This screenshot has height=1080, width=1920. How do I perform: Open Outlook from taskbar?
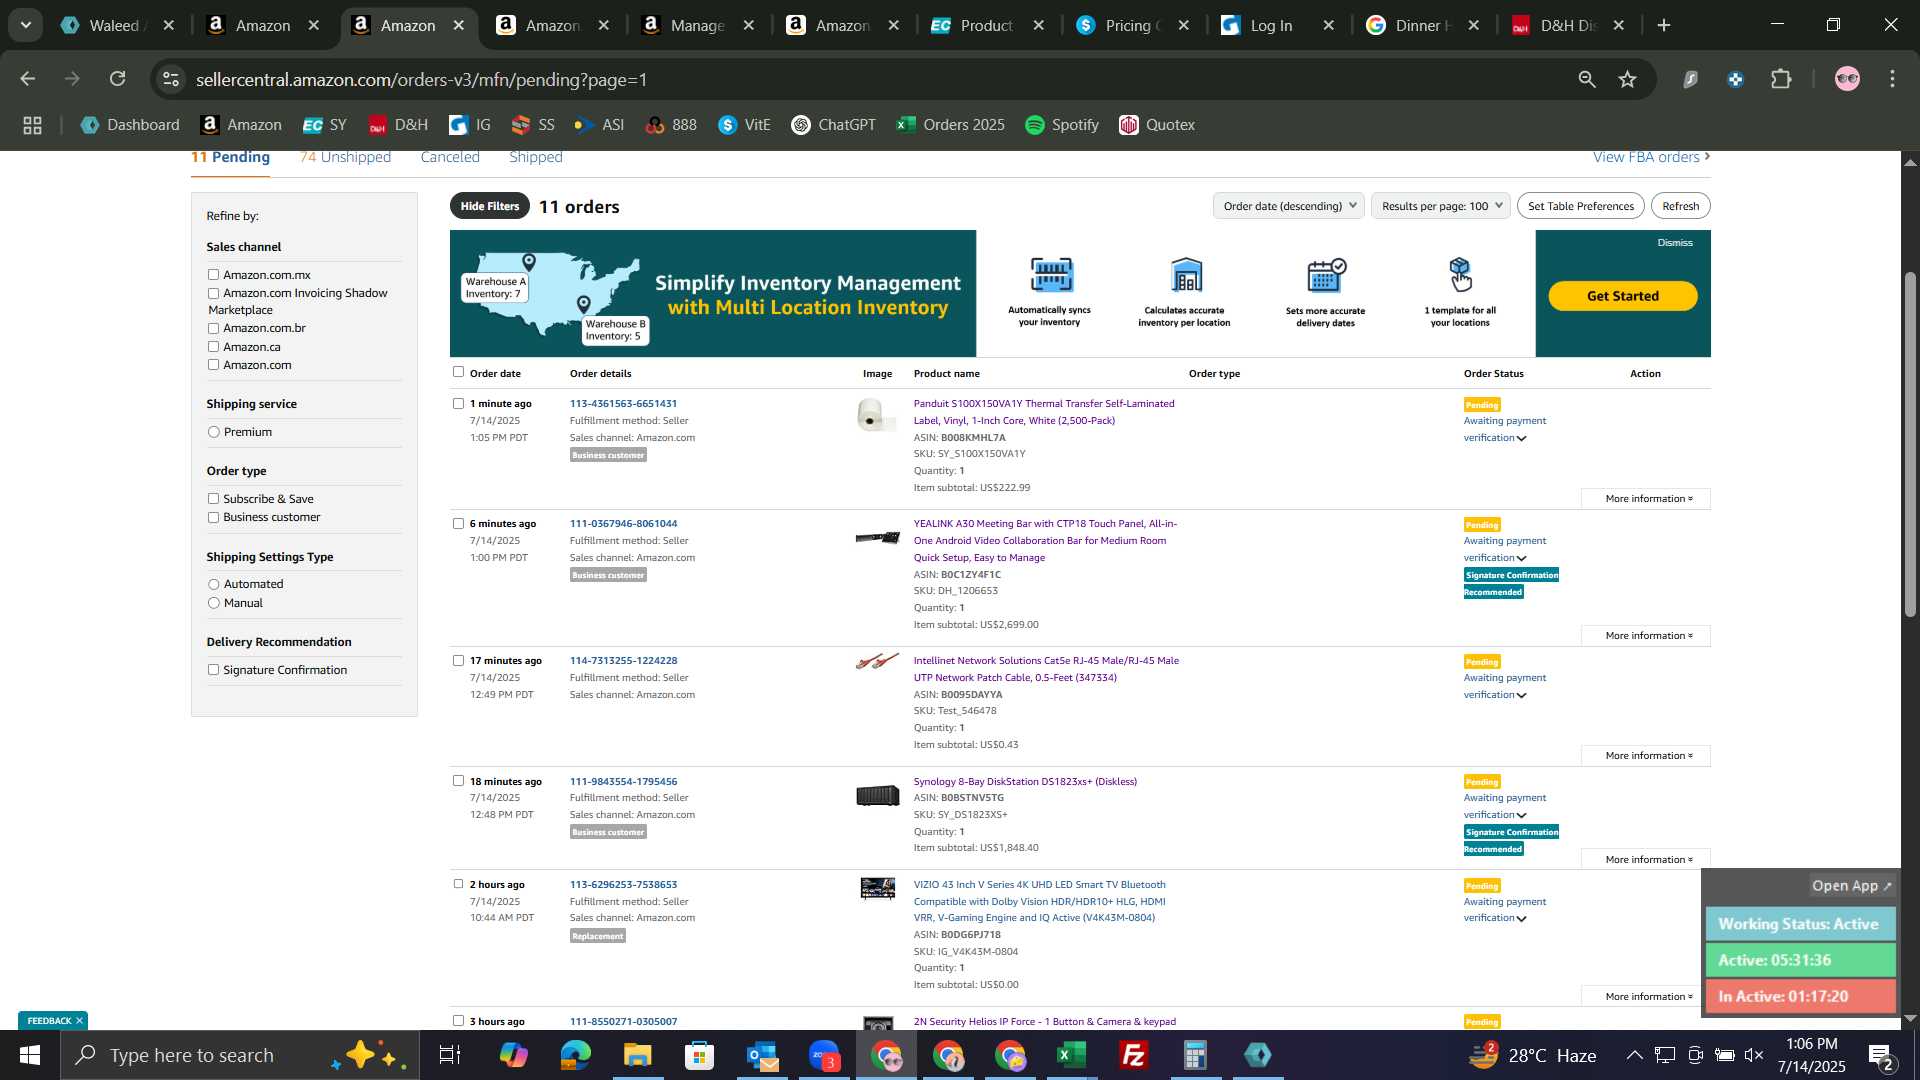click(x=762, y=1055)
